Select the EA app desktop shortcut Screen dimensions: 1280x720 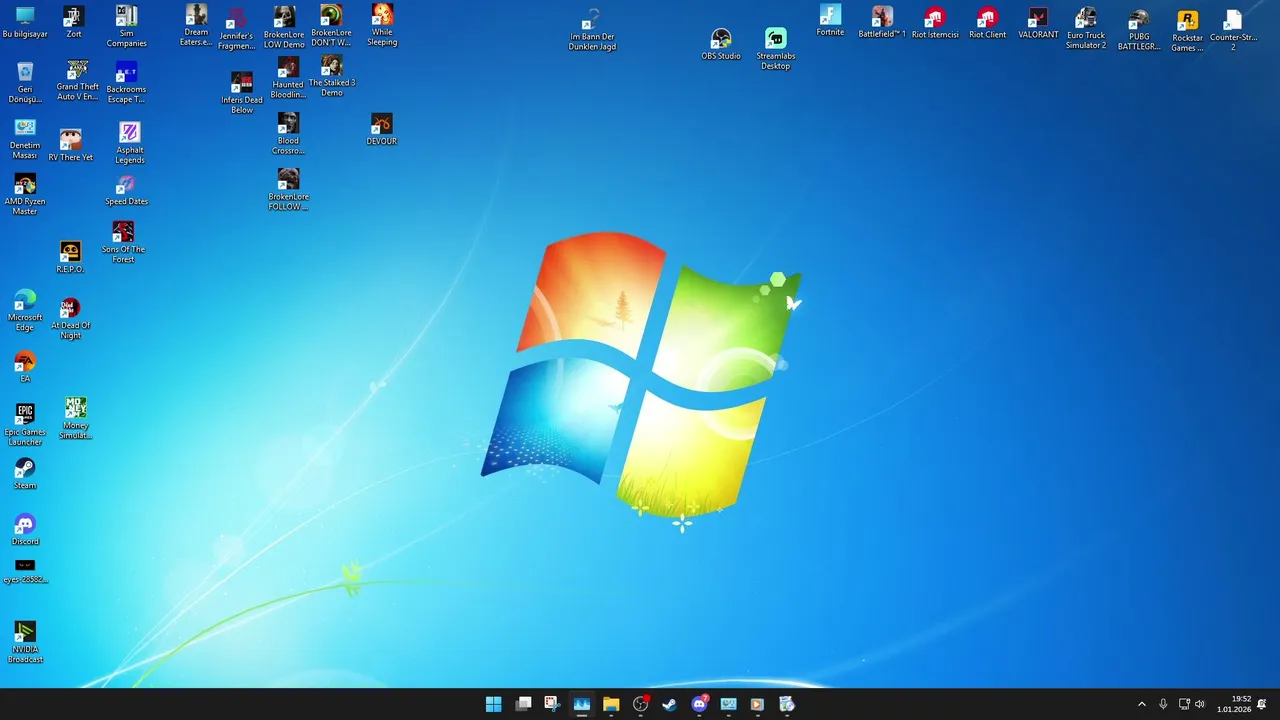coord(25,367)
